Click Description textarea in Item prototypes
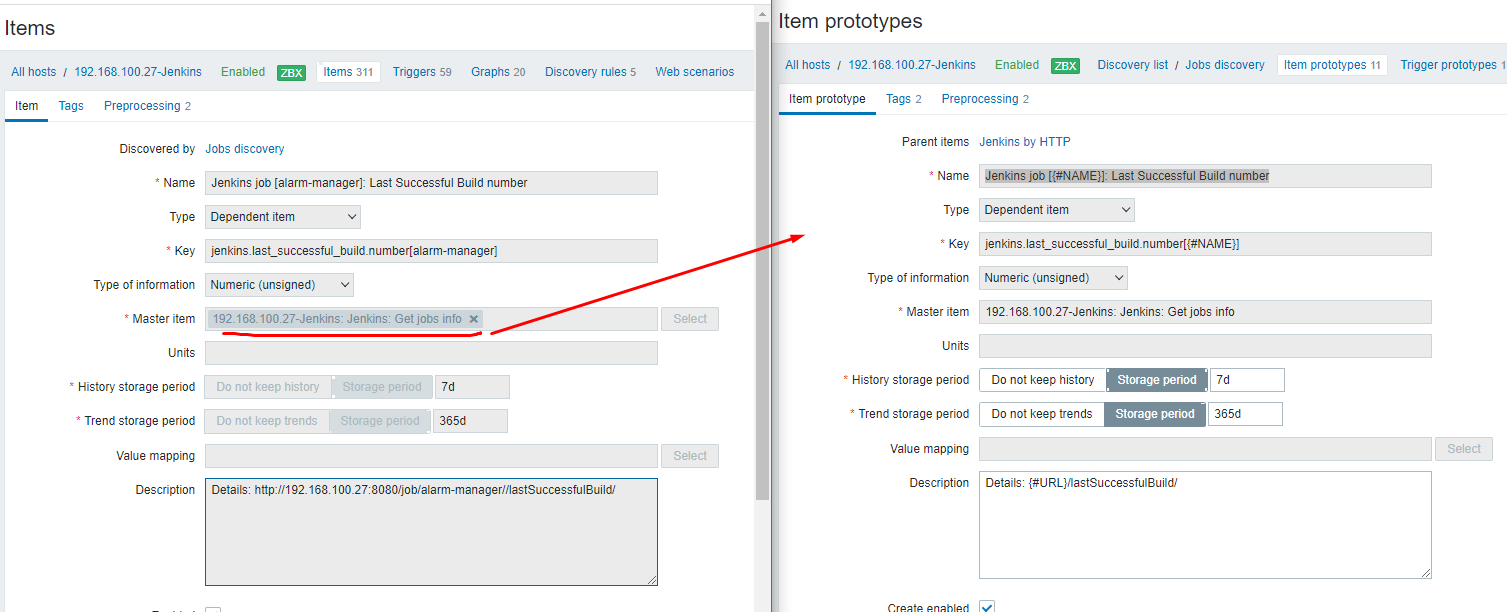This screenshot has width=1507, height=612. (x=1205, y=525)
